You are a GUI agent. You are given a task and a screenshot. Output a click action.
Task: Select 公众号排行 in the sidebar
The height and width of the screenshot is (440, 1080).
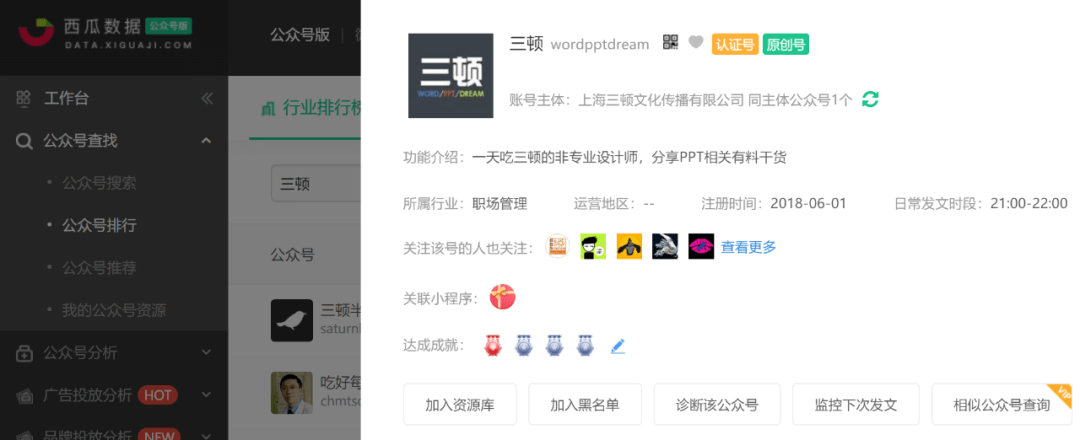pyautogui.click(x=99, y=225)
